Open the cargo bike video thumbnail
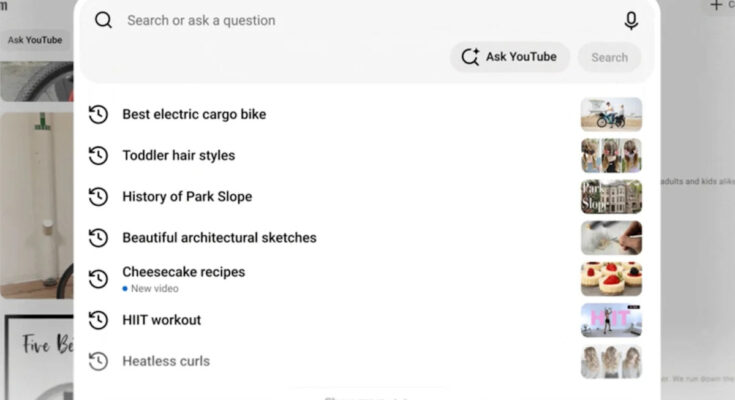The image size is (735, 400). tap(611, 114)
